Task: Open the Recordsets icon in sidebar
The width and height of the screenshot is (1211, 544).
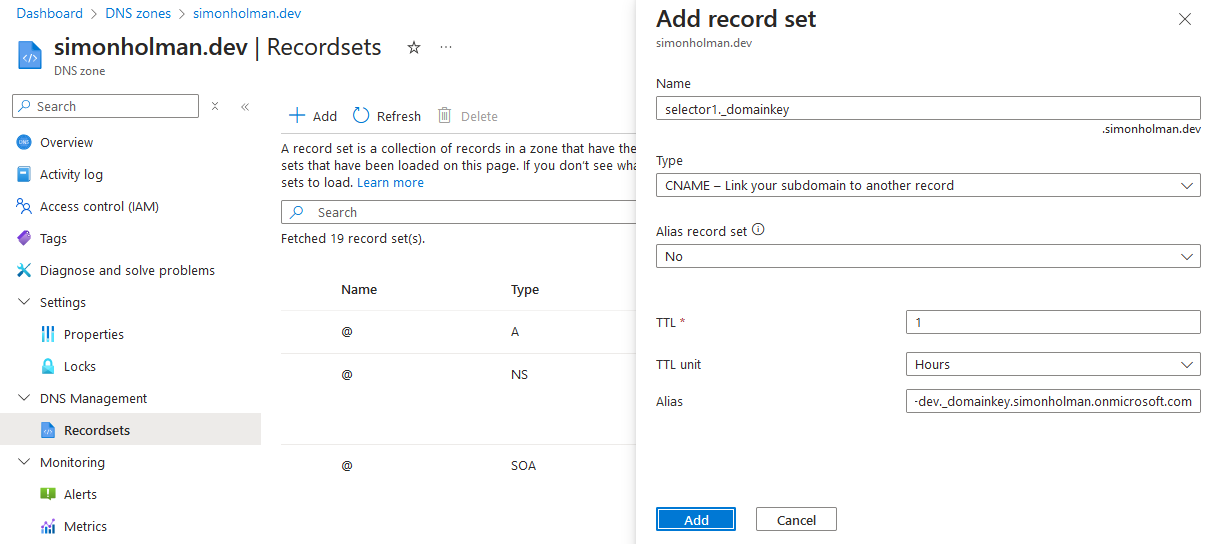Action: 48,430
